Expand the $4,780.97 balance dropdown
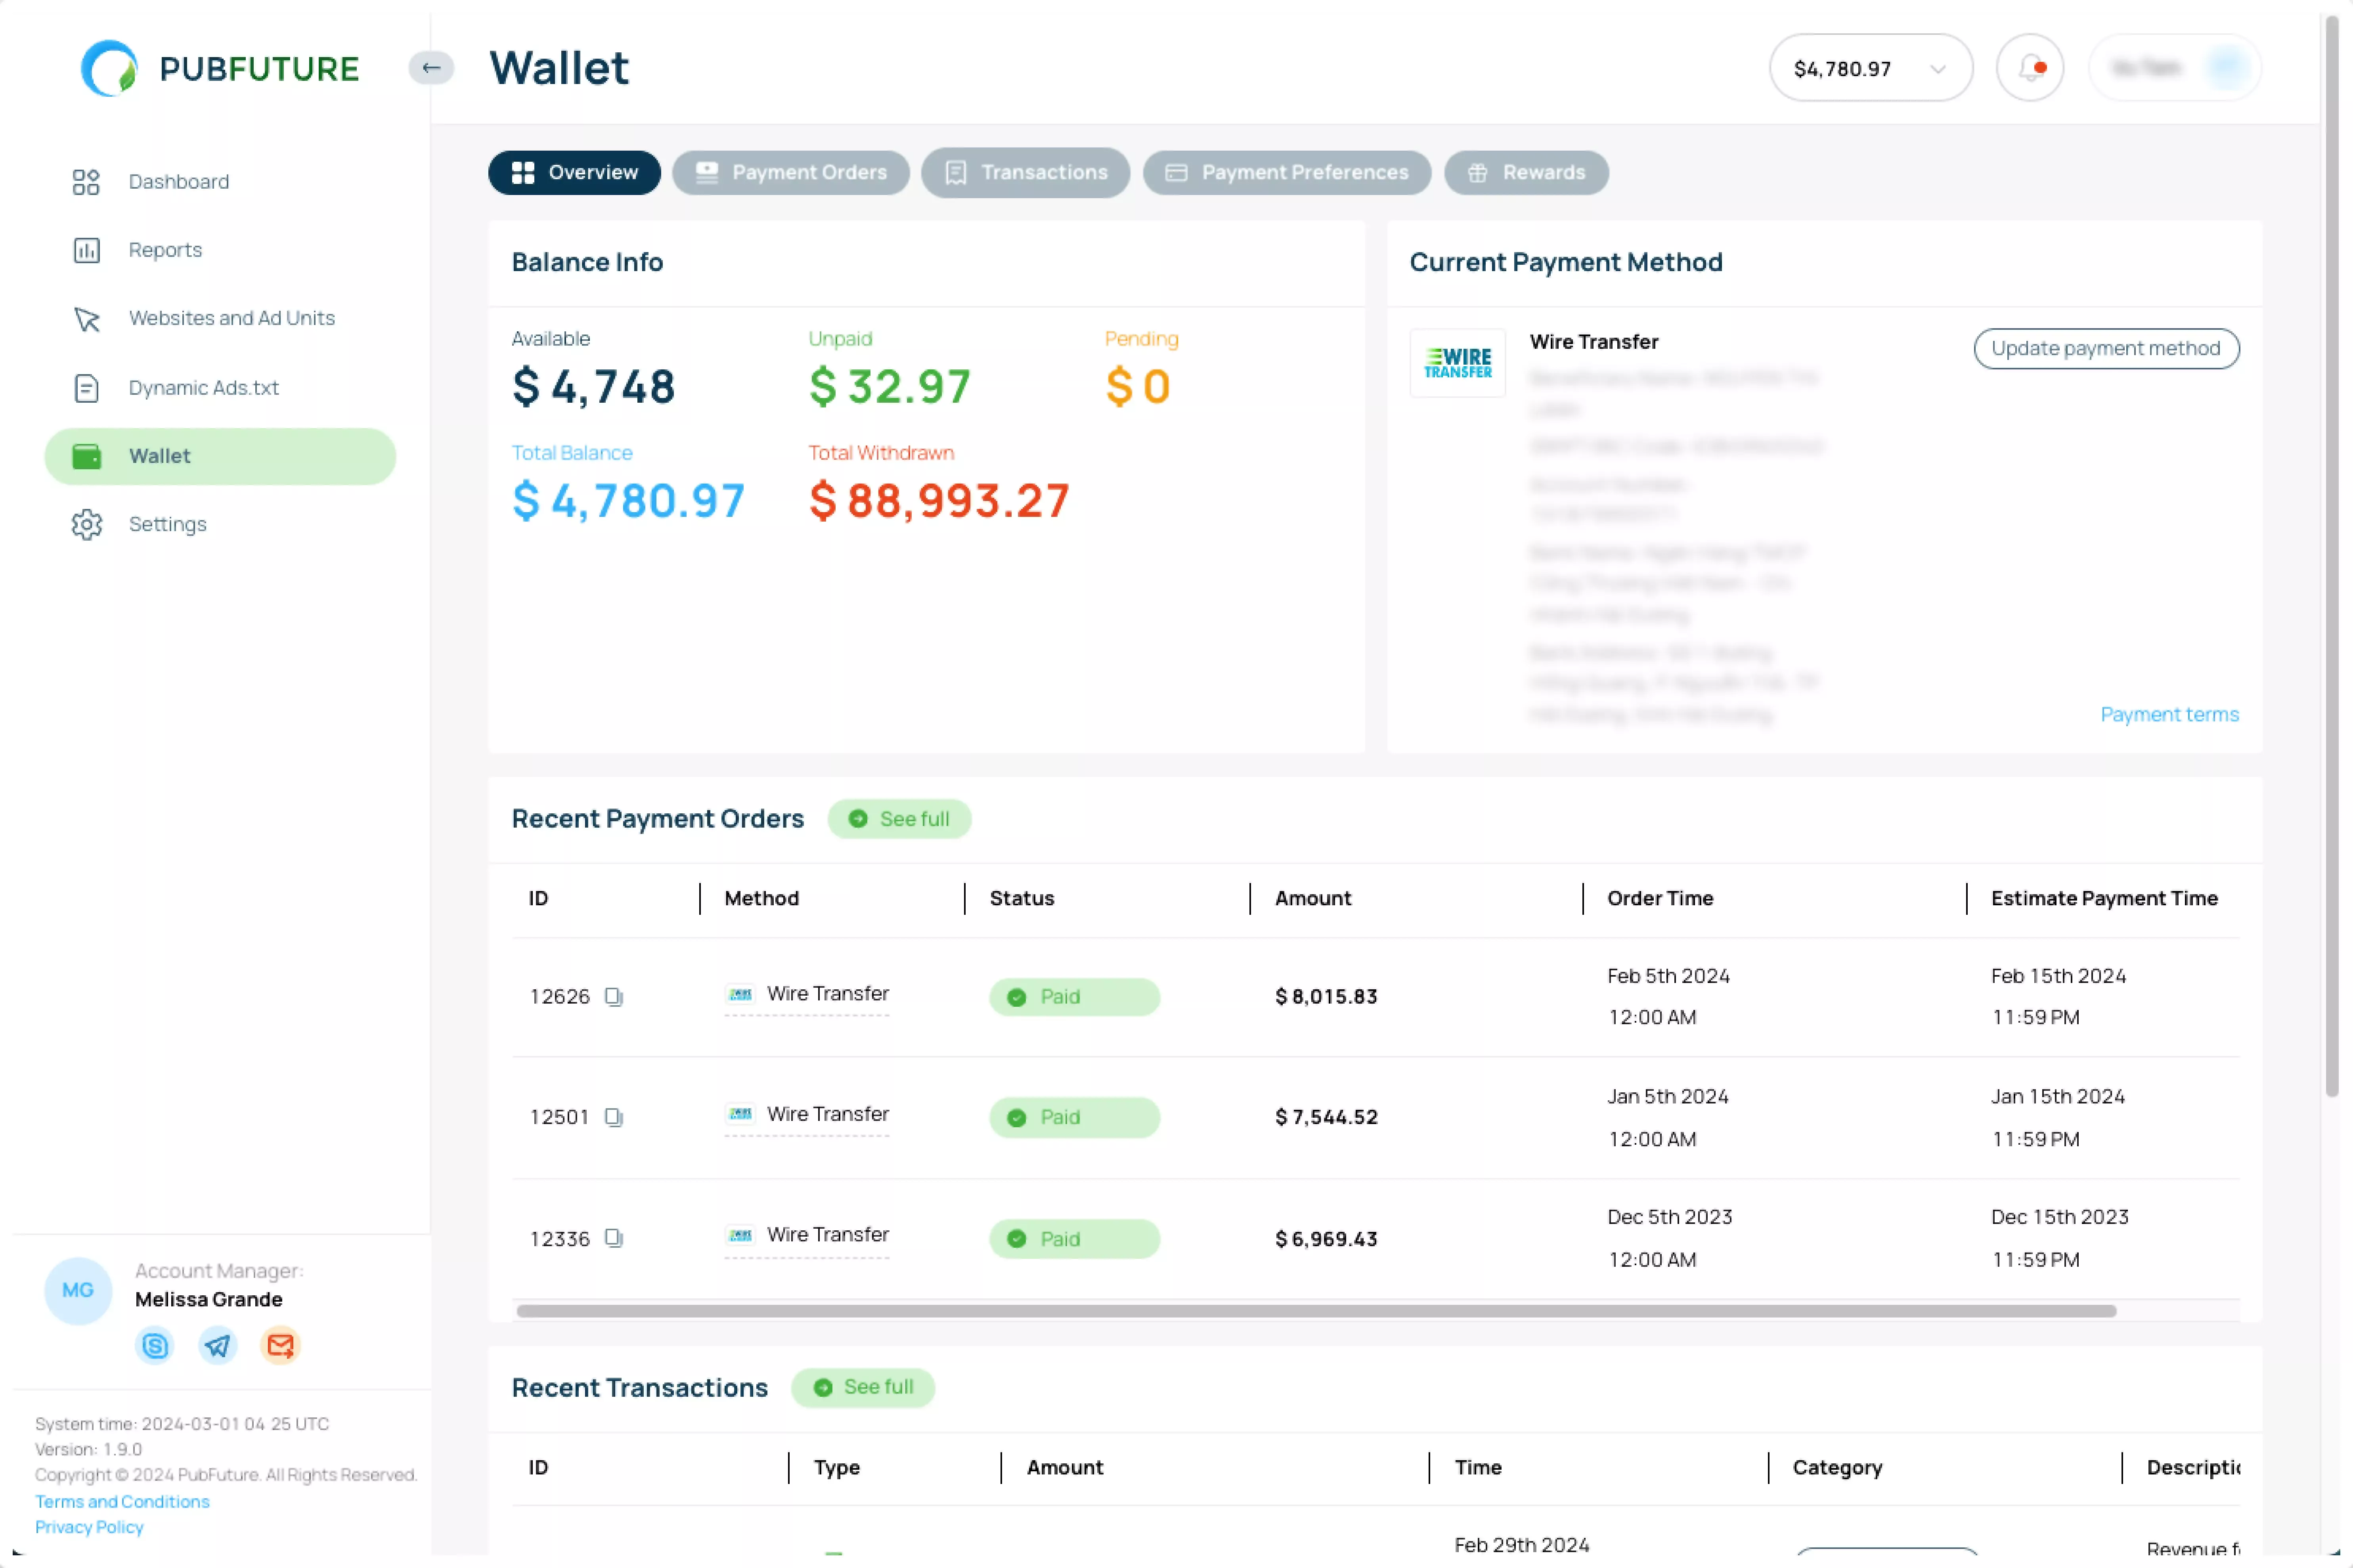Screen dimensions: 2353x1568 1870,68
